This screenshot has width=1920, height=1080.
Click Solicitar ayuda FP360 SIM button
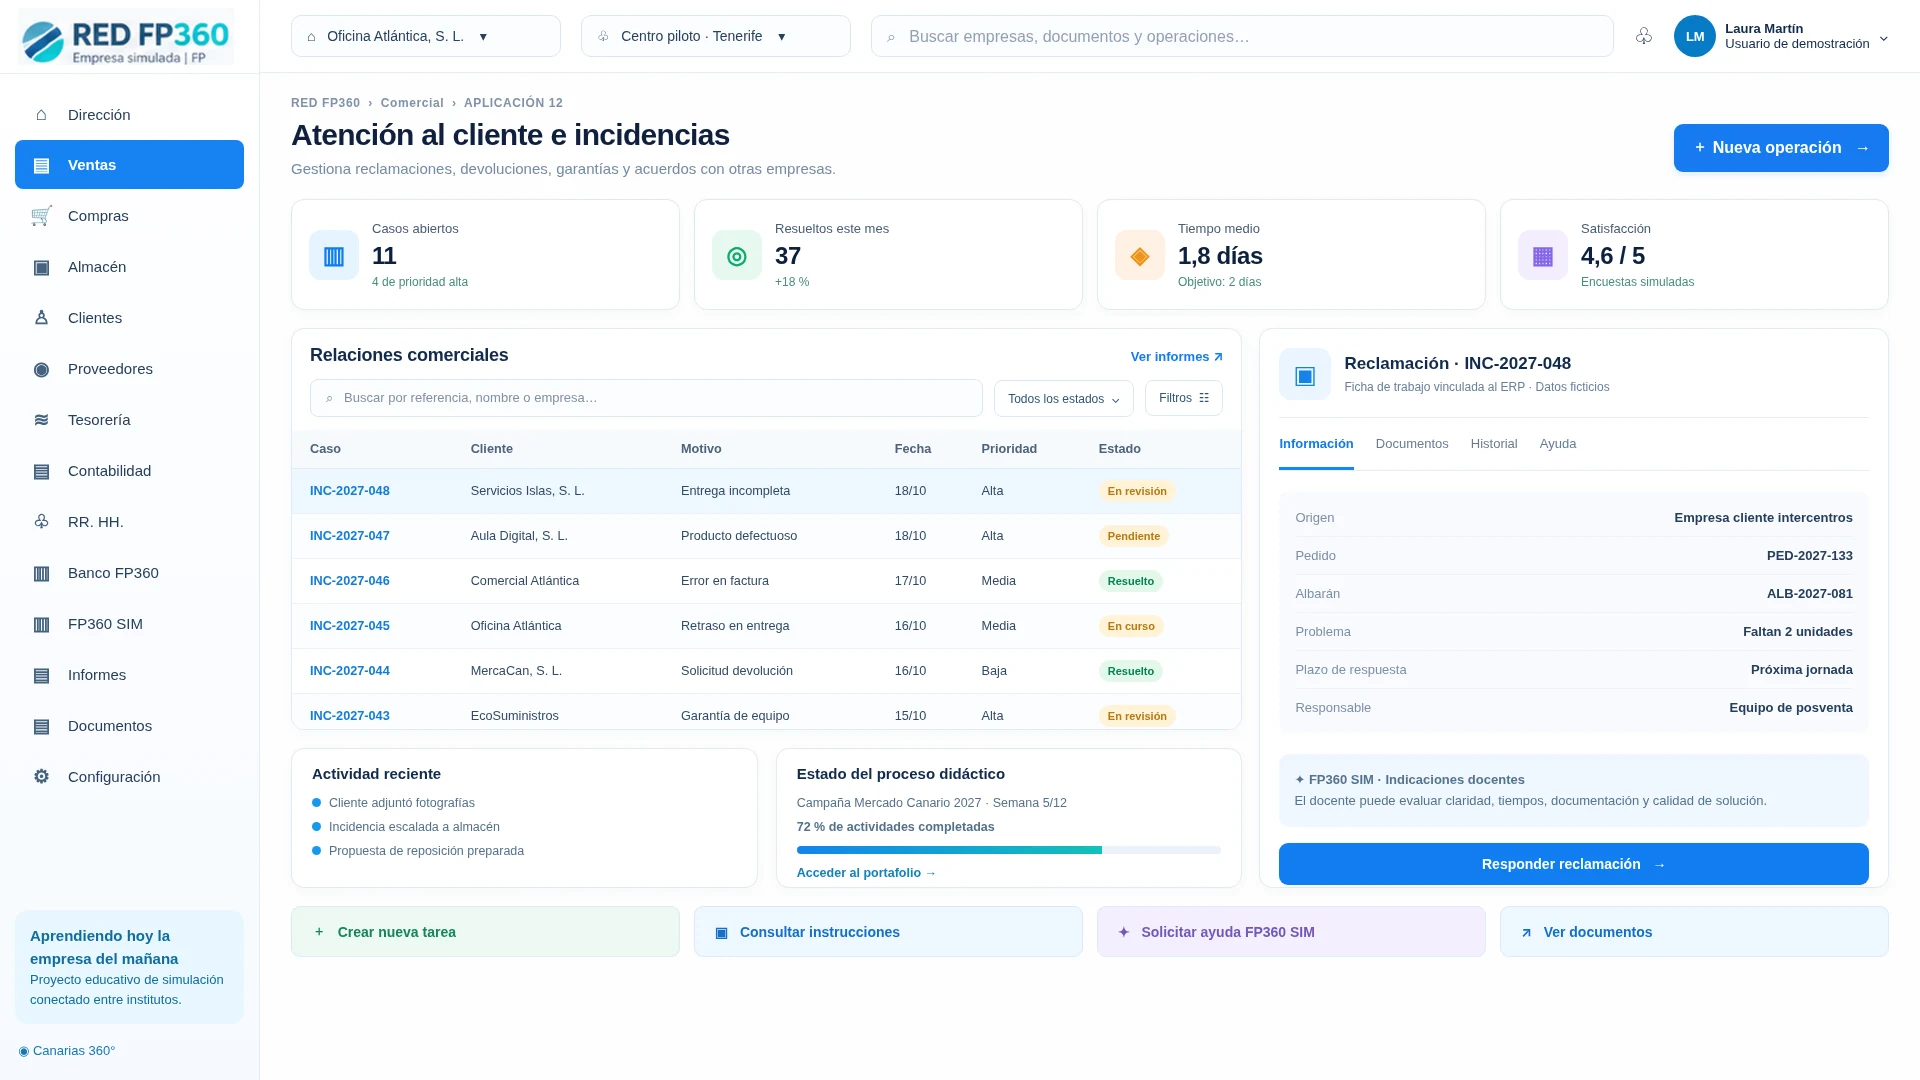[1291, 932]
